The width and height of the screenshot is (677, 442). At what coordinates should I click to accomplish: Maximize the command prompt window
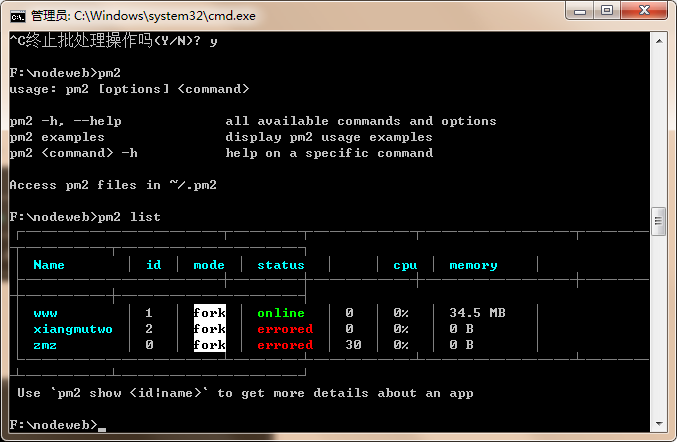607,10
